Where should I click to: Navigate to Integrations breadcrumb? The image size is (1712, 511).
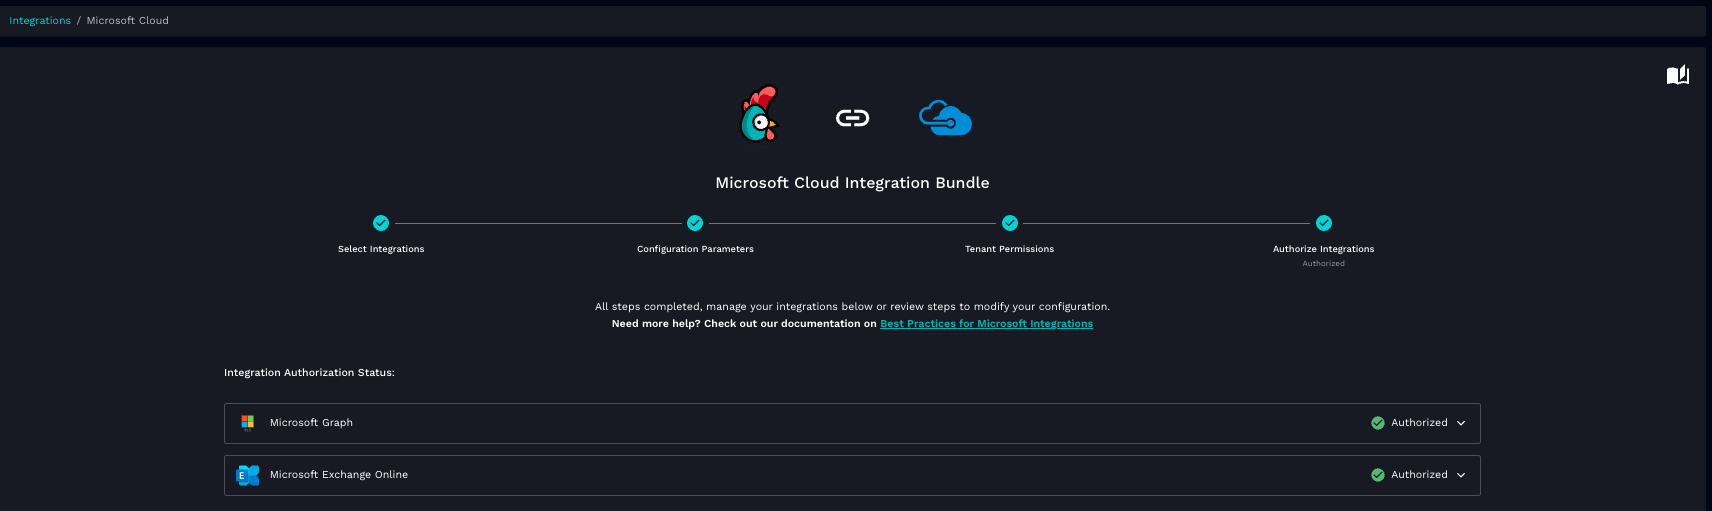tap(40, 21)
